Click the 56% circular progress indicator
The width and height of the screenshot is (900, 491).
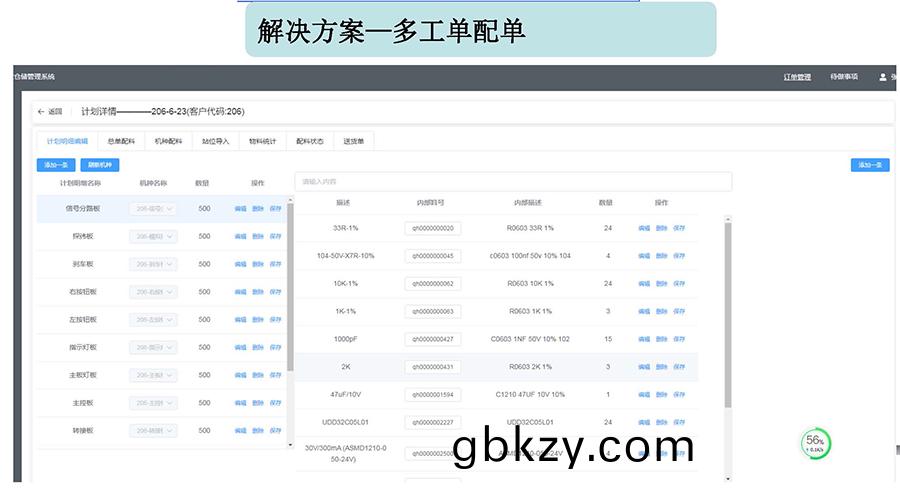(816, 443)
